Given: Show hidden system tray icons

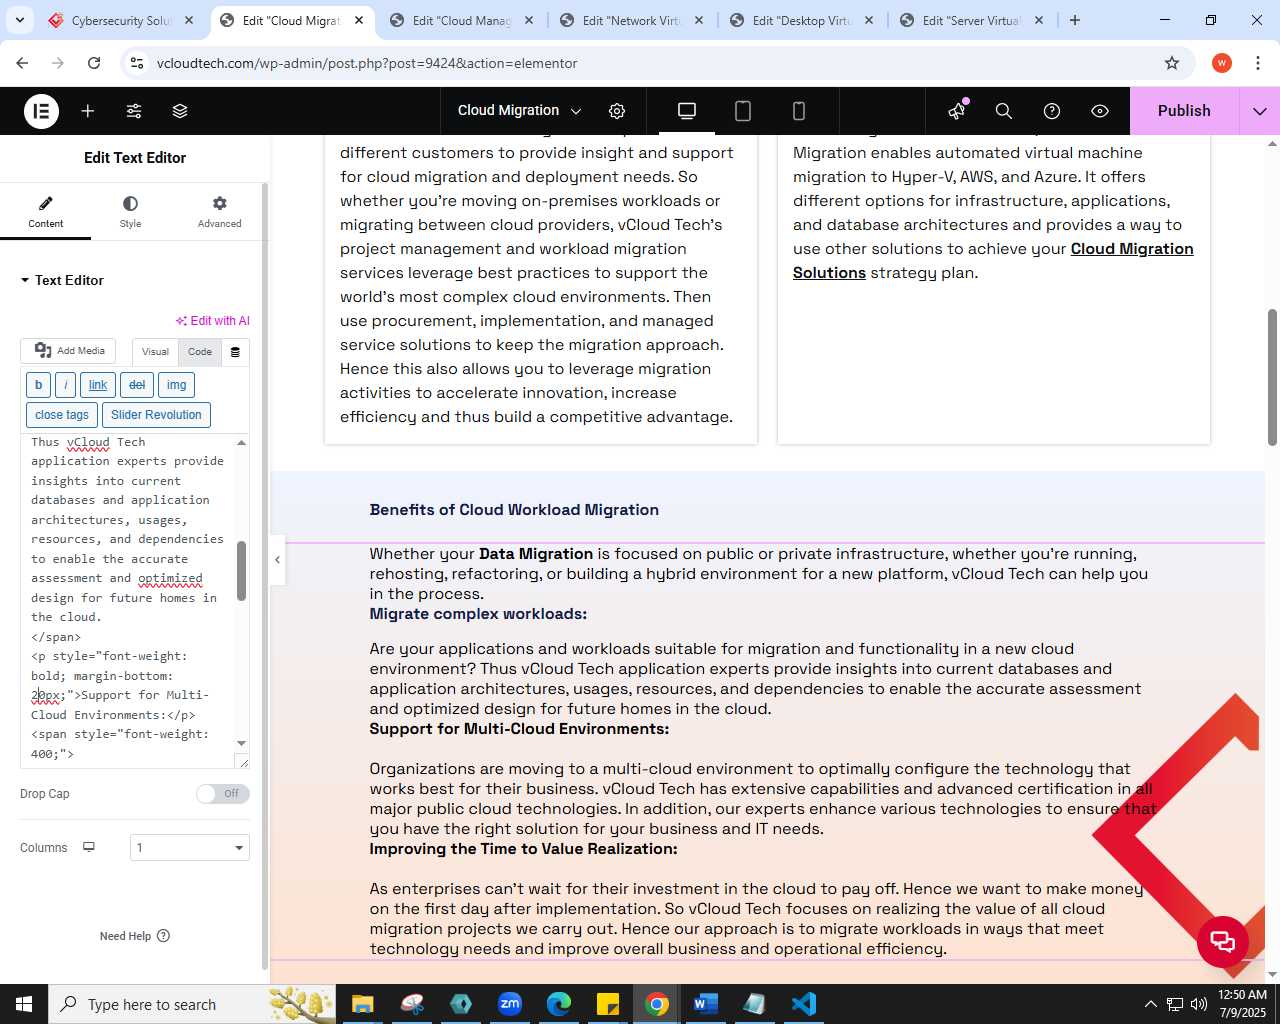Looking at the screenshot, I should click(x=1150, y=1004).
